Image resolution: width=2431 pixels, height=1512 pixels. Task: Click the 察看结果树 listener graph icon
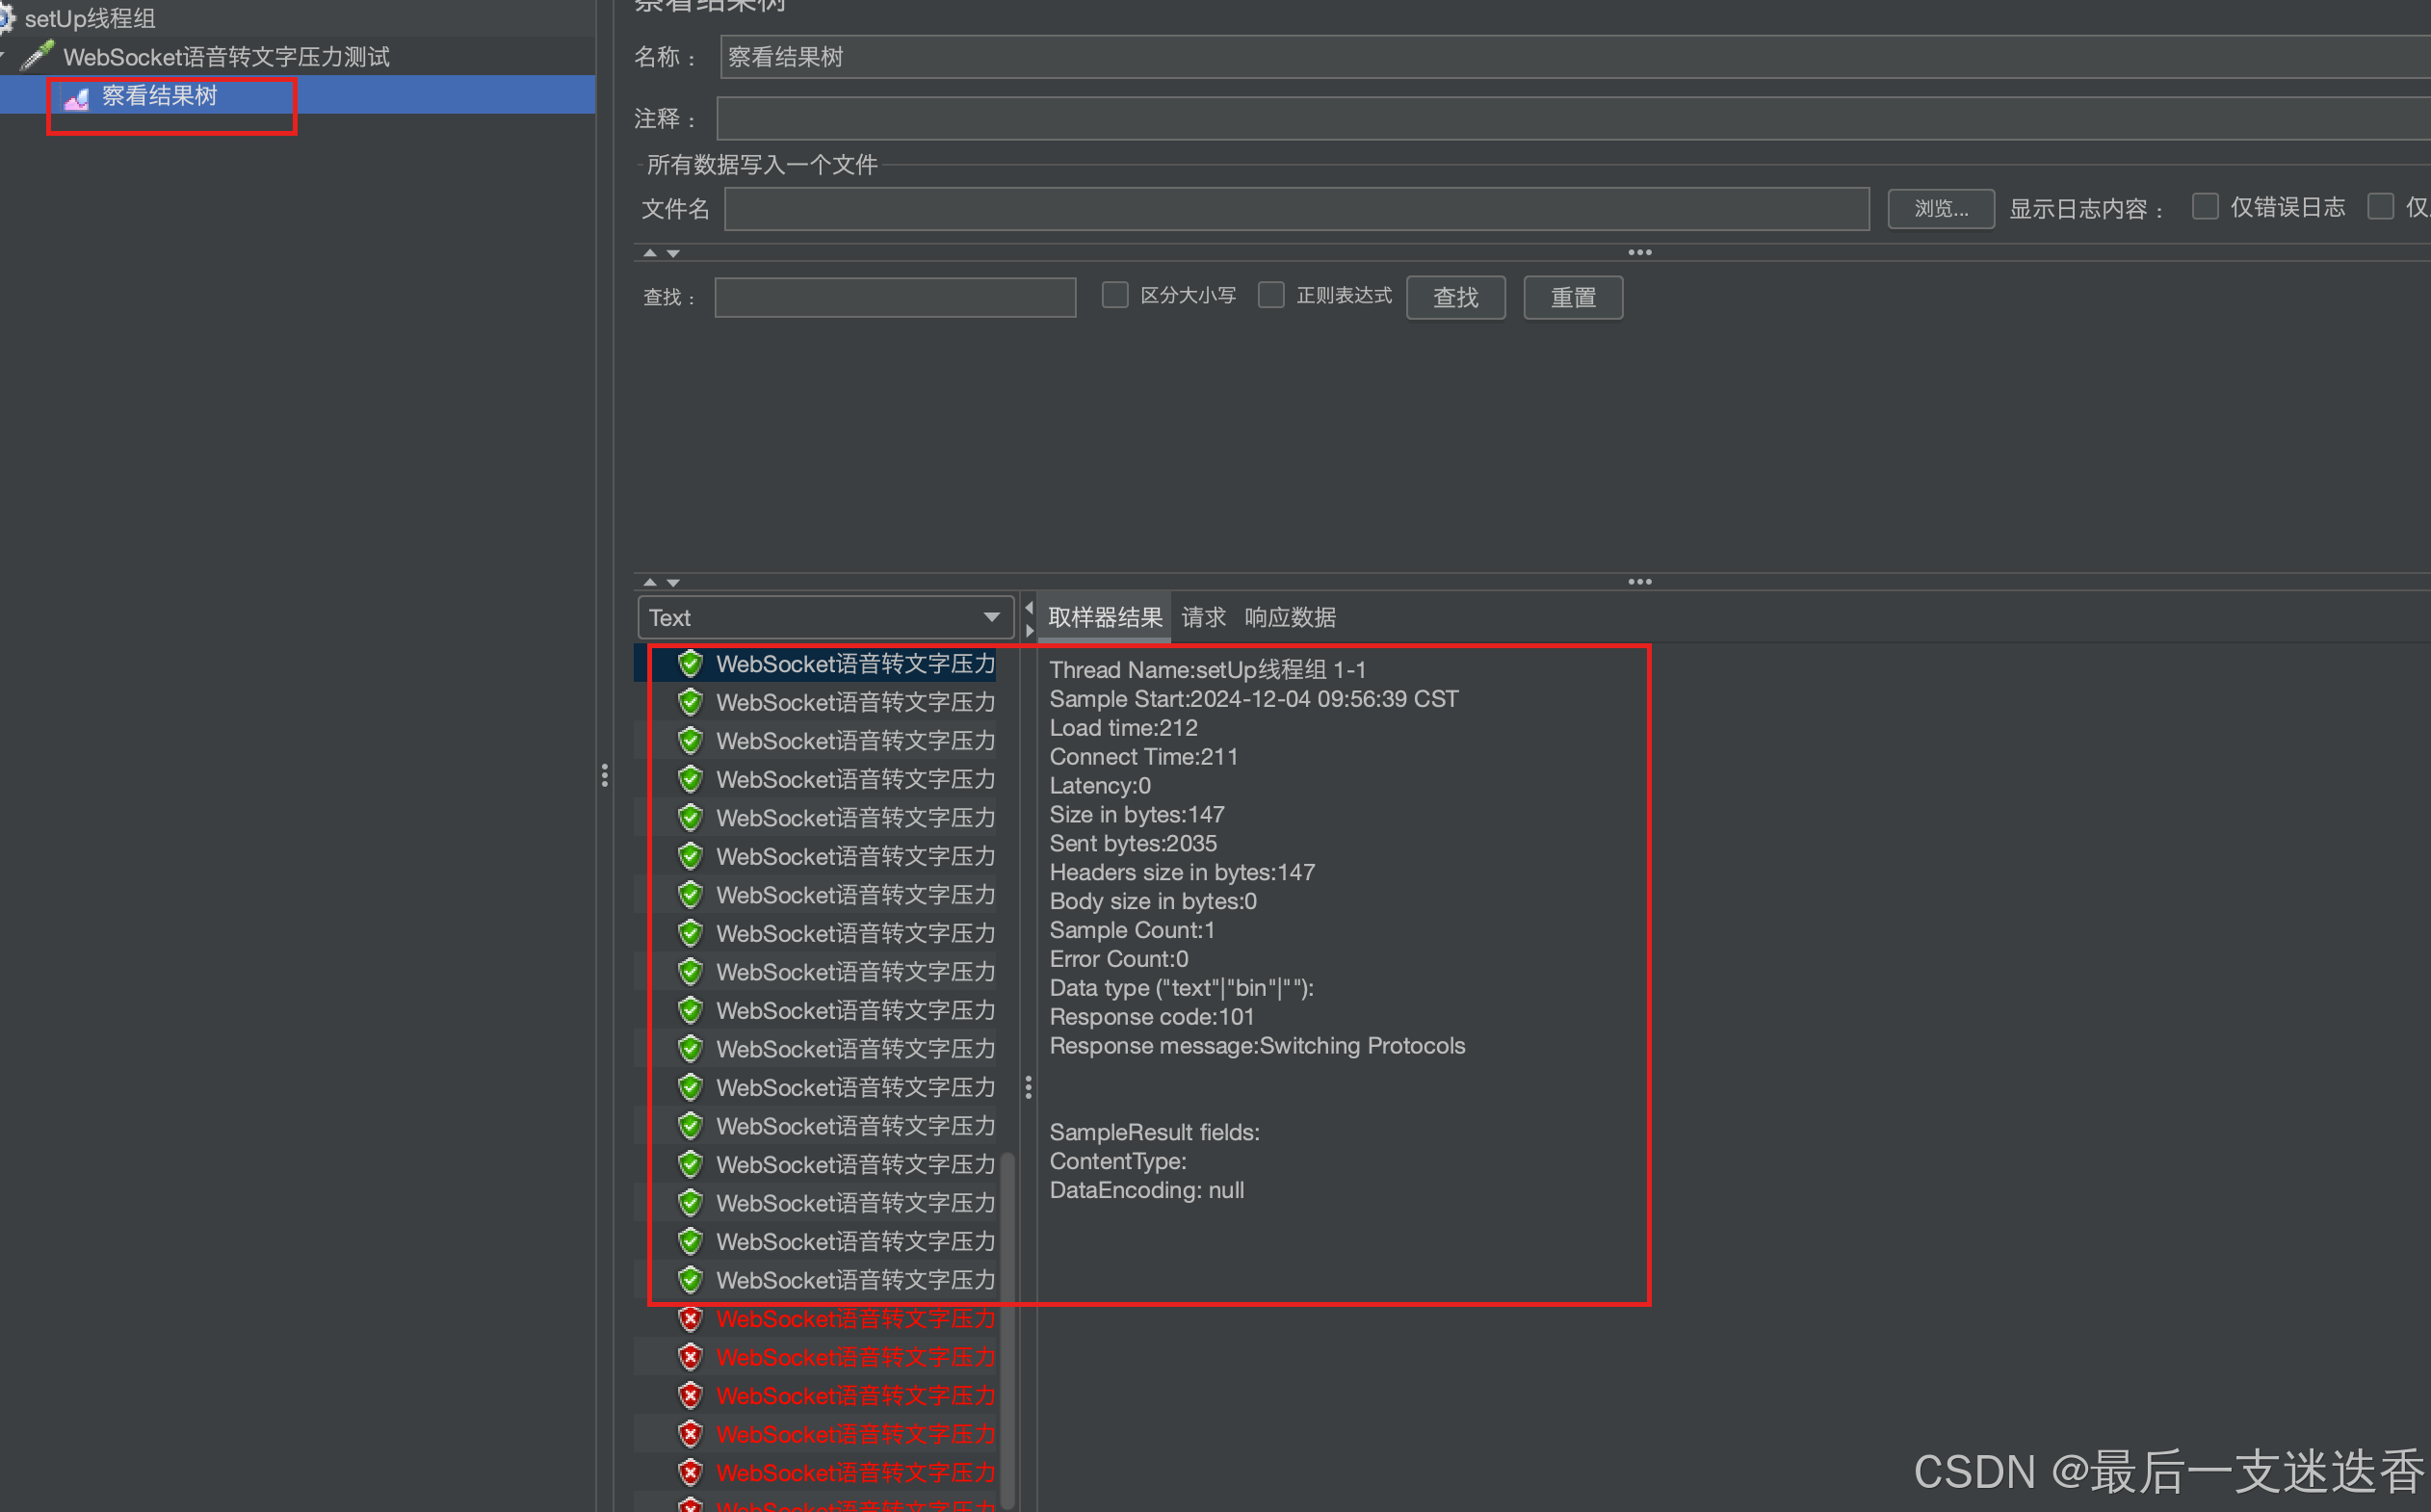click(x=77, y=98)
